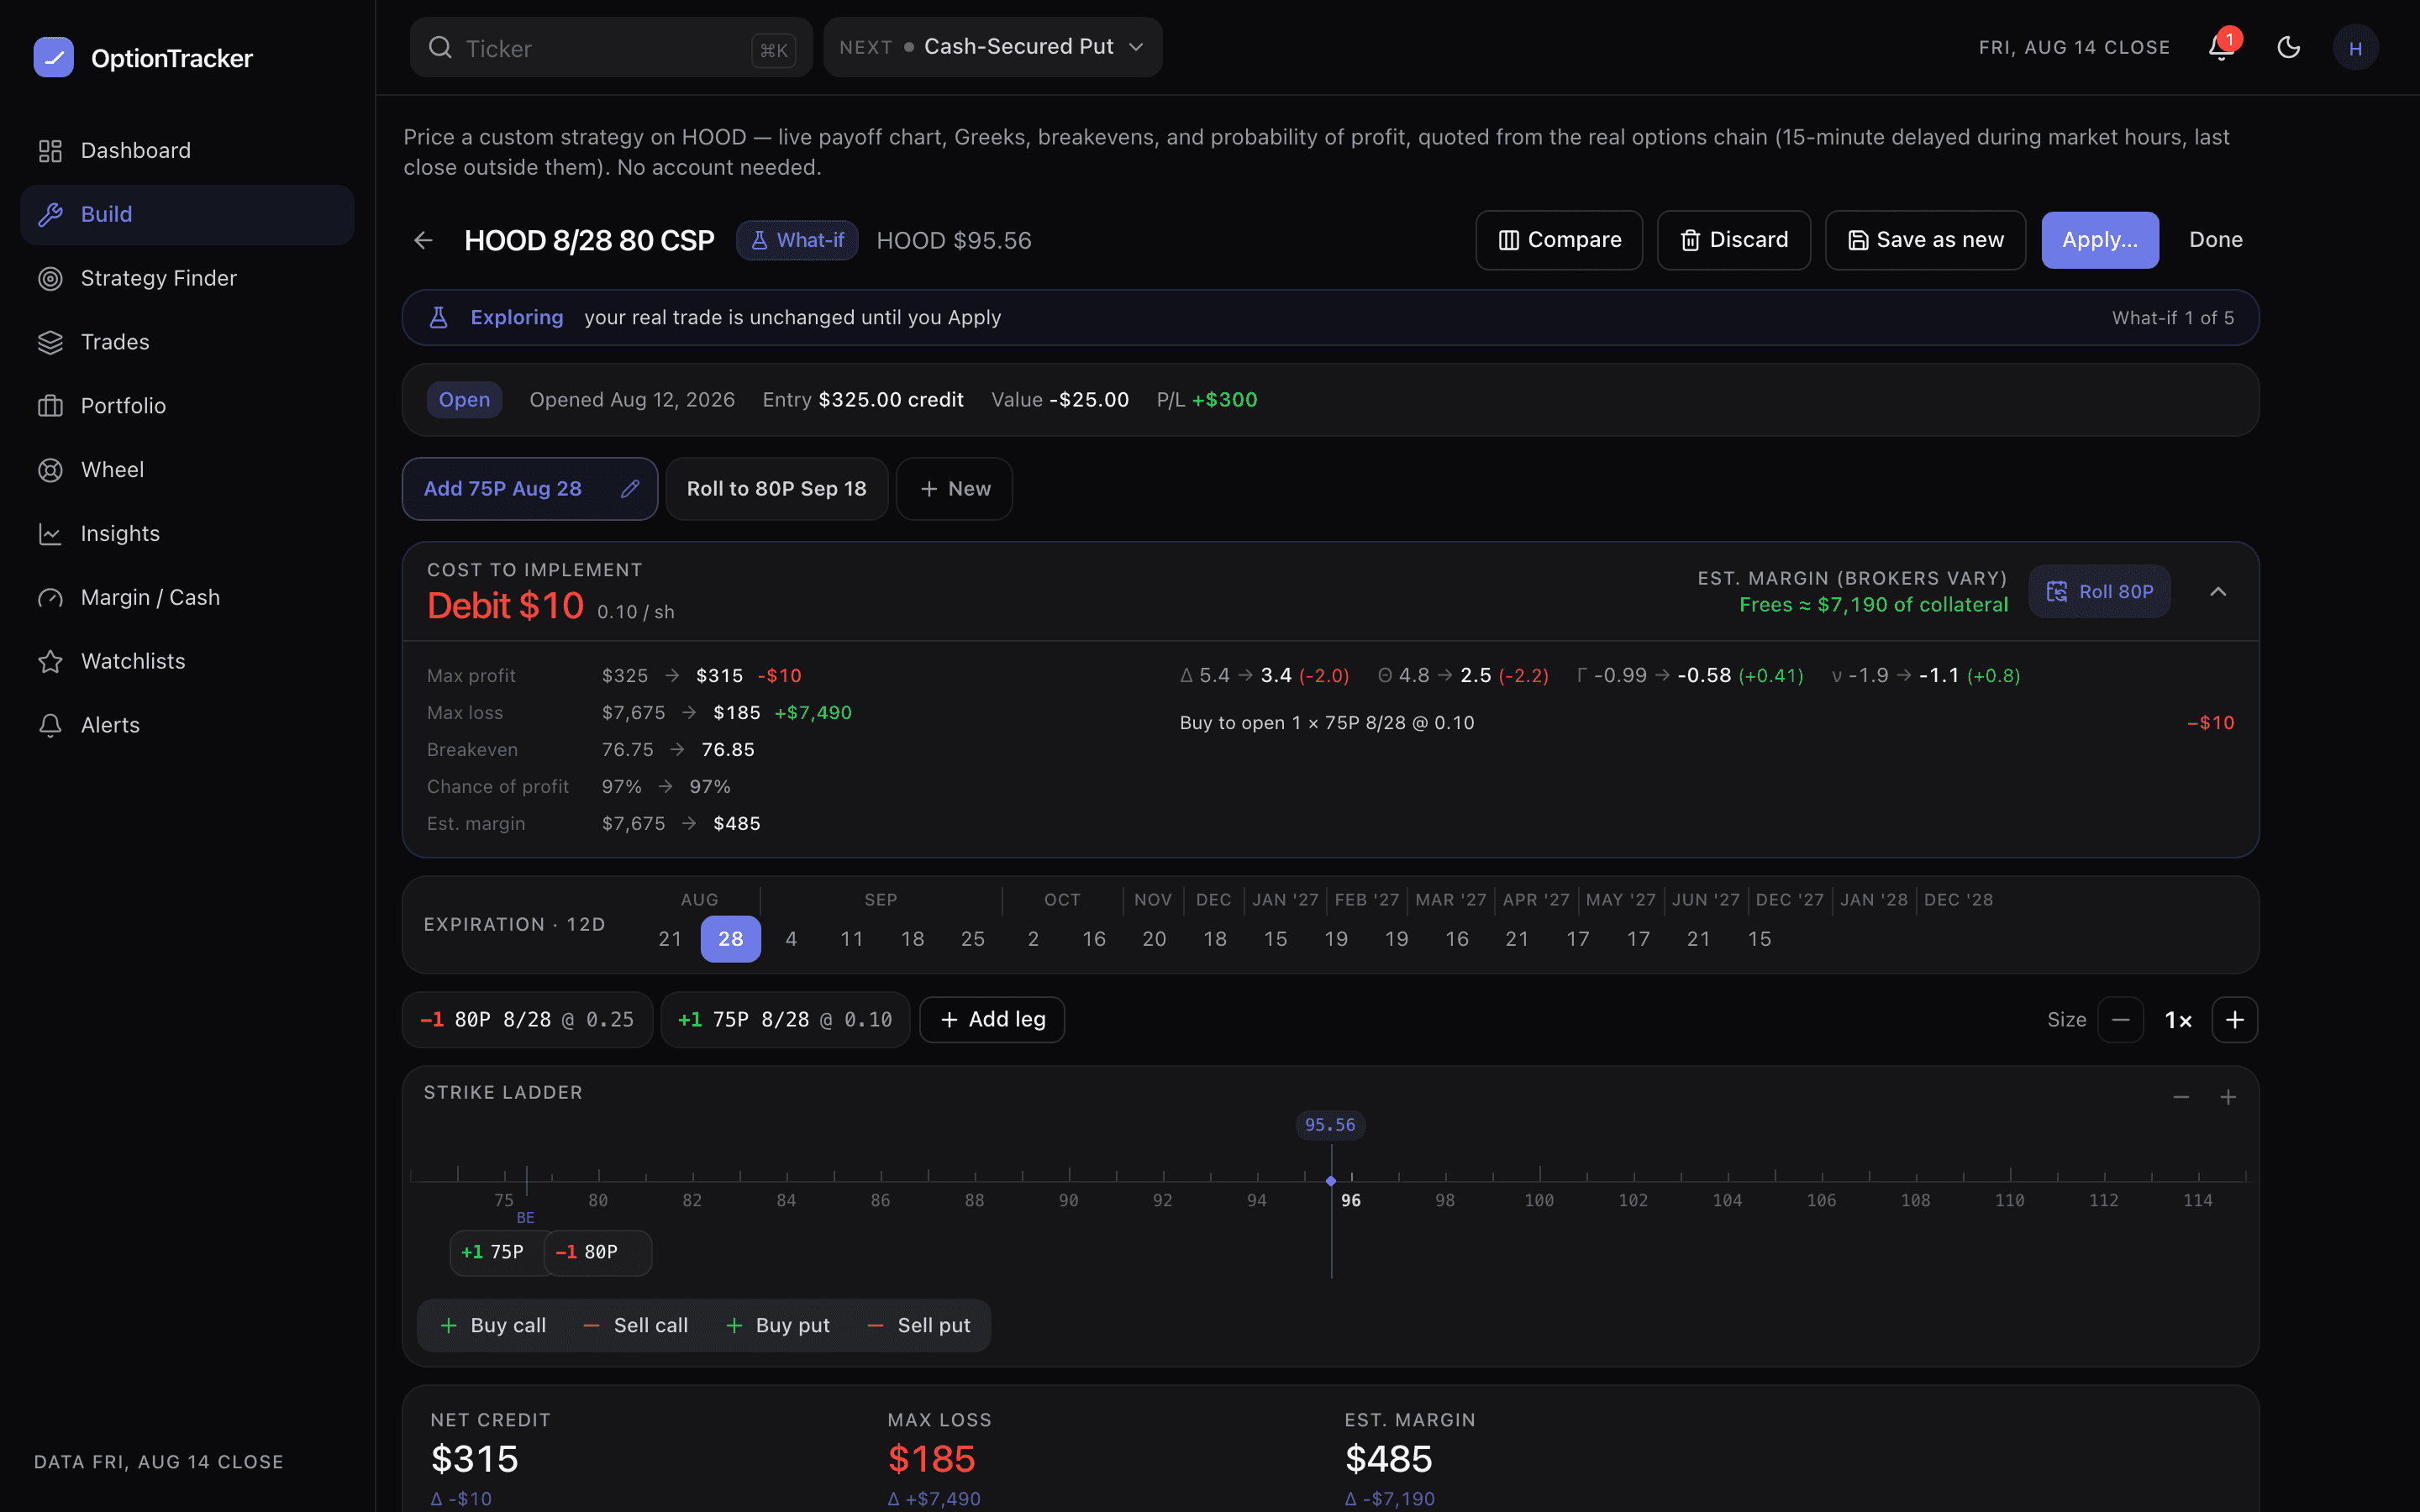Click the Apply... button
The height and width of the screenshot is (1512, 2420).
tap(2100, 240)
